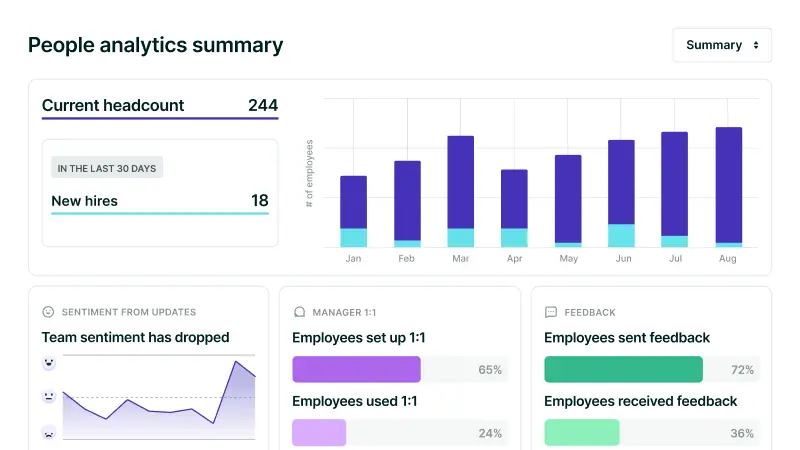Click the 'In the last 30 days' badge

107,168
